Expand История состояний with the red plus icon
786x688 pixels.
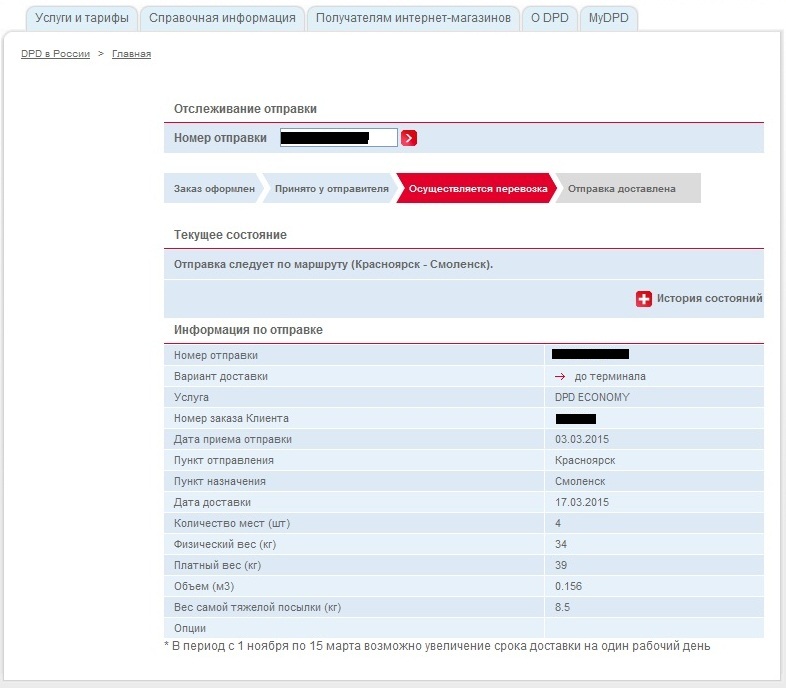[x=644, y=299]
